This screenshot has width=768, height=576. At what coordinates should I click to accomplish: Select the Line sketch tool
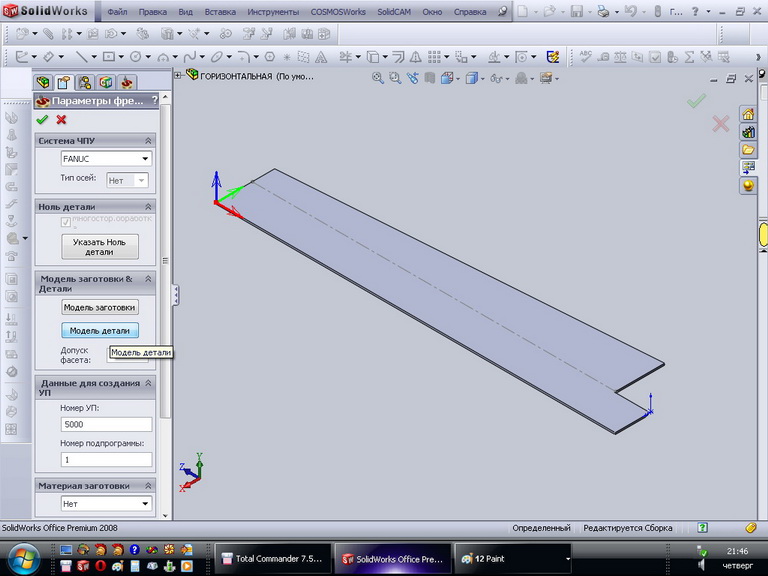[81, 57]
